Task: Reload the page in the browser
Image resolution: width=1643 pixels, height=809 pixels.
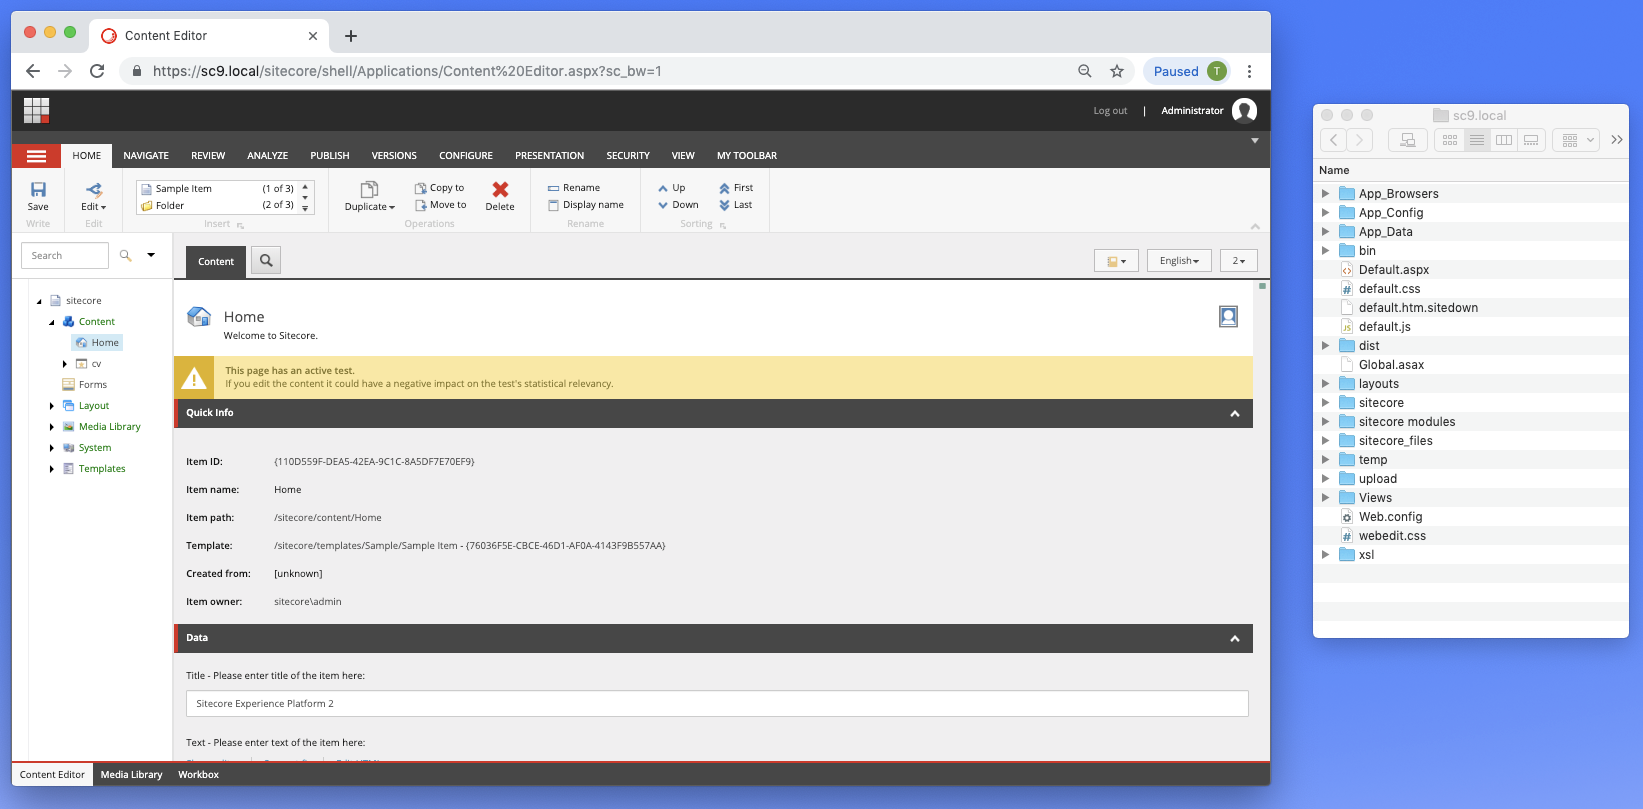Action: coord(97,71)
